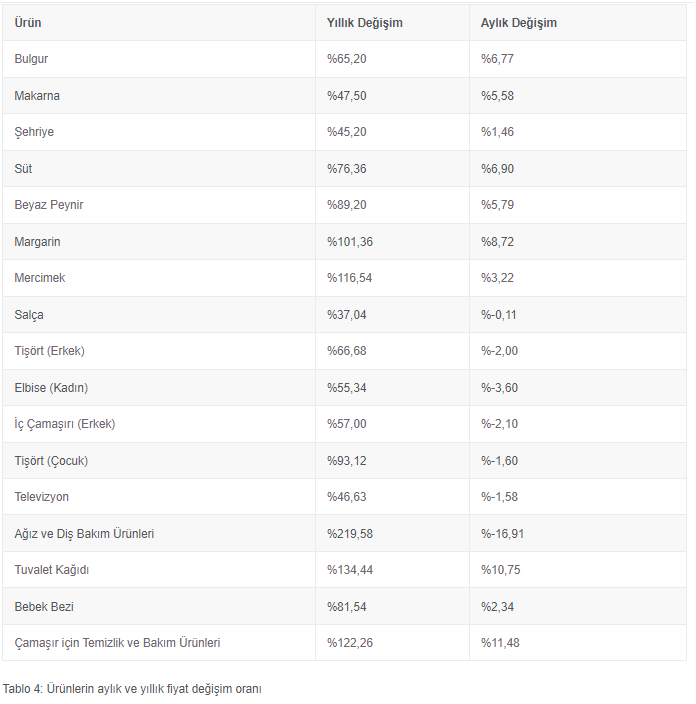Click Margarin yearly value %101,36
Viewport: 696px width, 704px height.
350,242
